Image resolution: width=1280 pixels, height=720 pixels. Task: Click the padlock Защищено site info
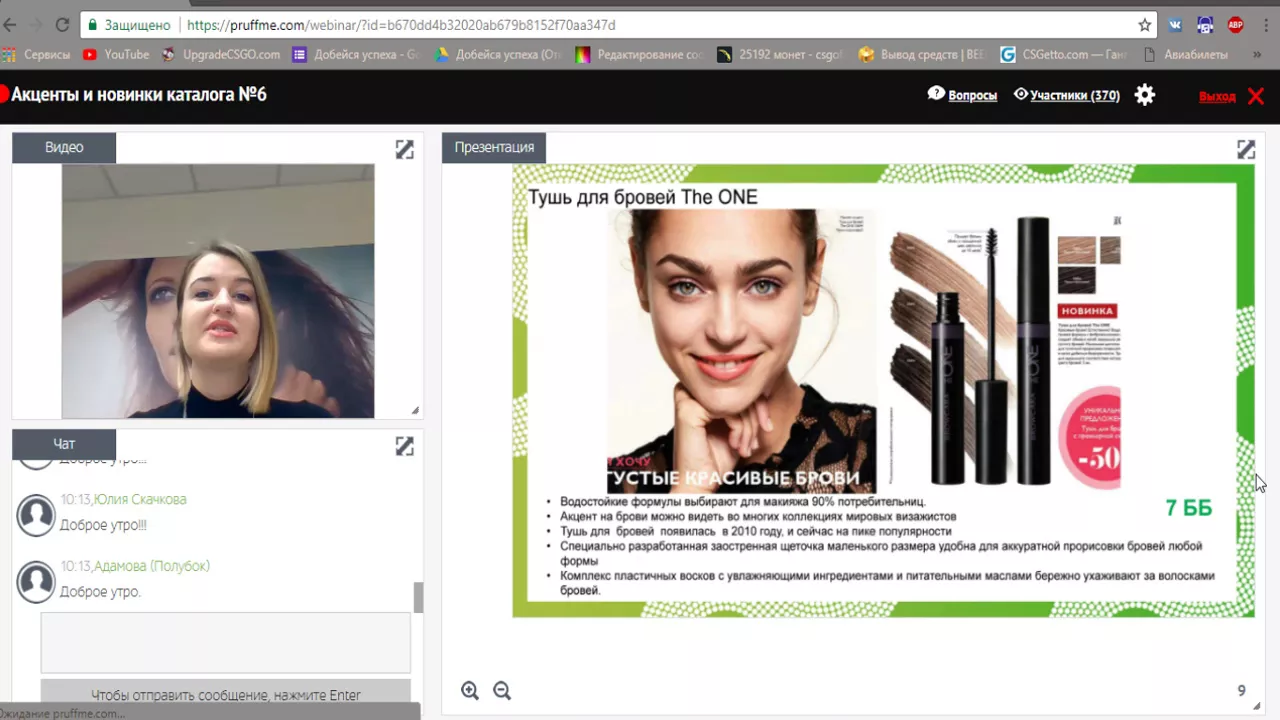[128, 25]
